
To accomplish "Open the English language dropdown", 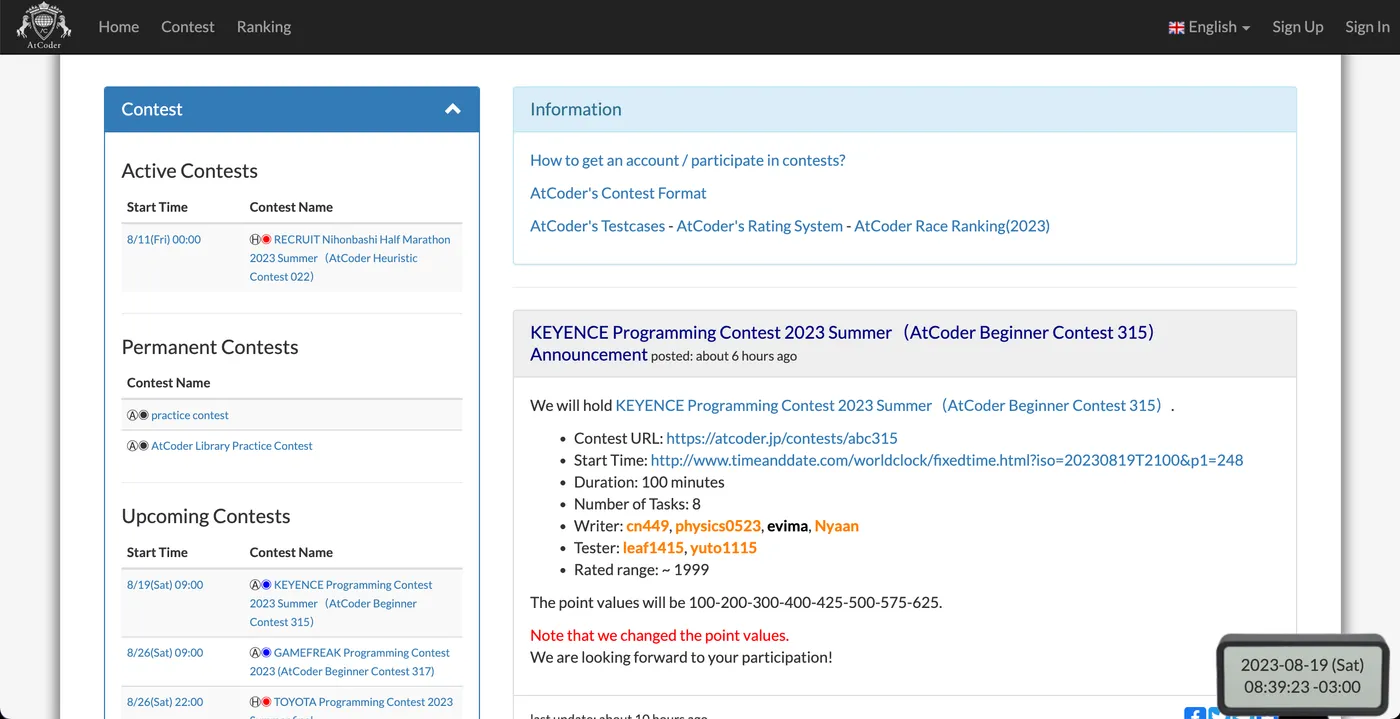I will [x=1209, y=27].
